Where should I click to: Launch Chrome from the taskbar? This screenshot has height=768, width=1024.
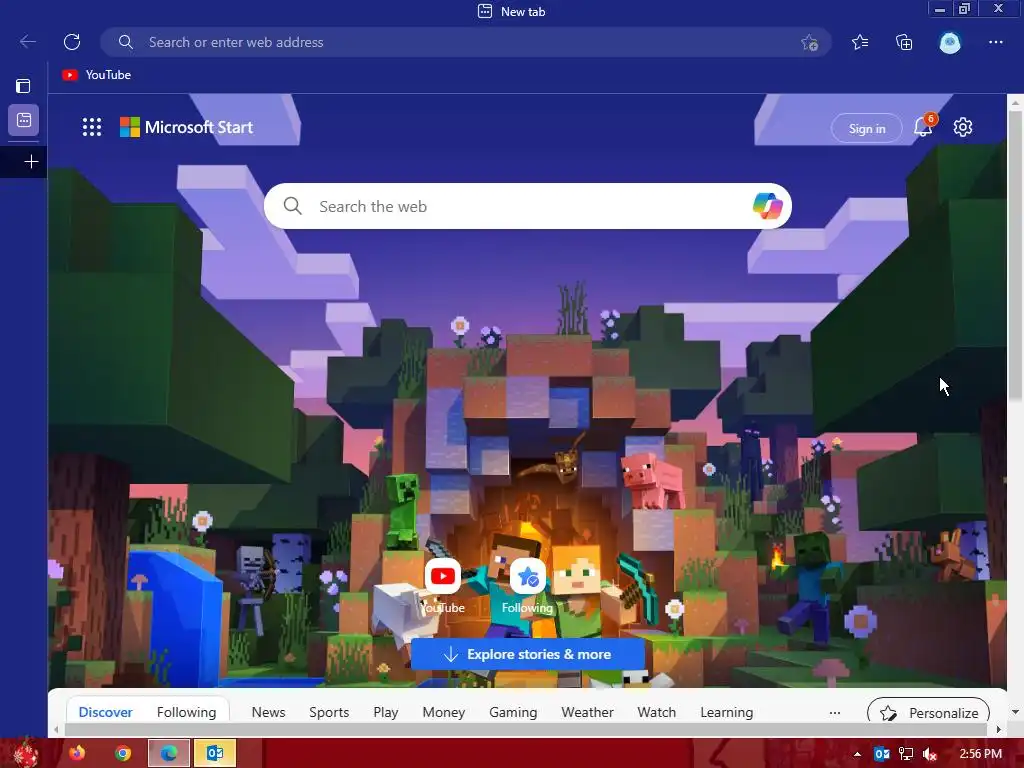(x=123, y=753)
